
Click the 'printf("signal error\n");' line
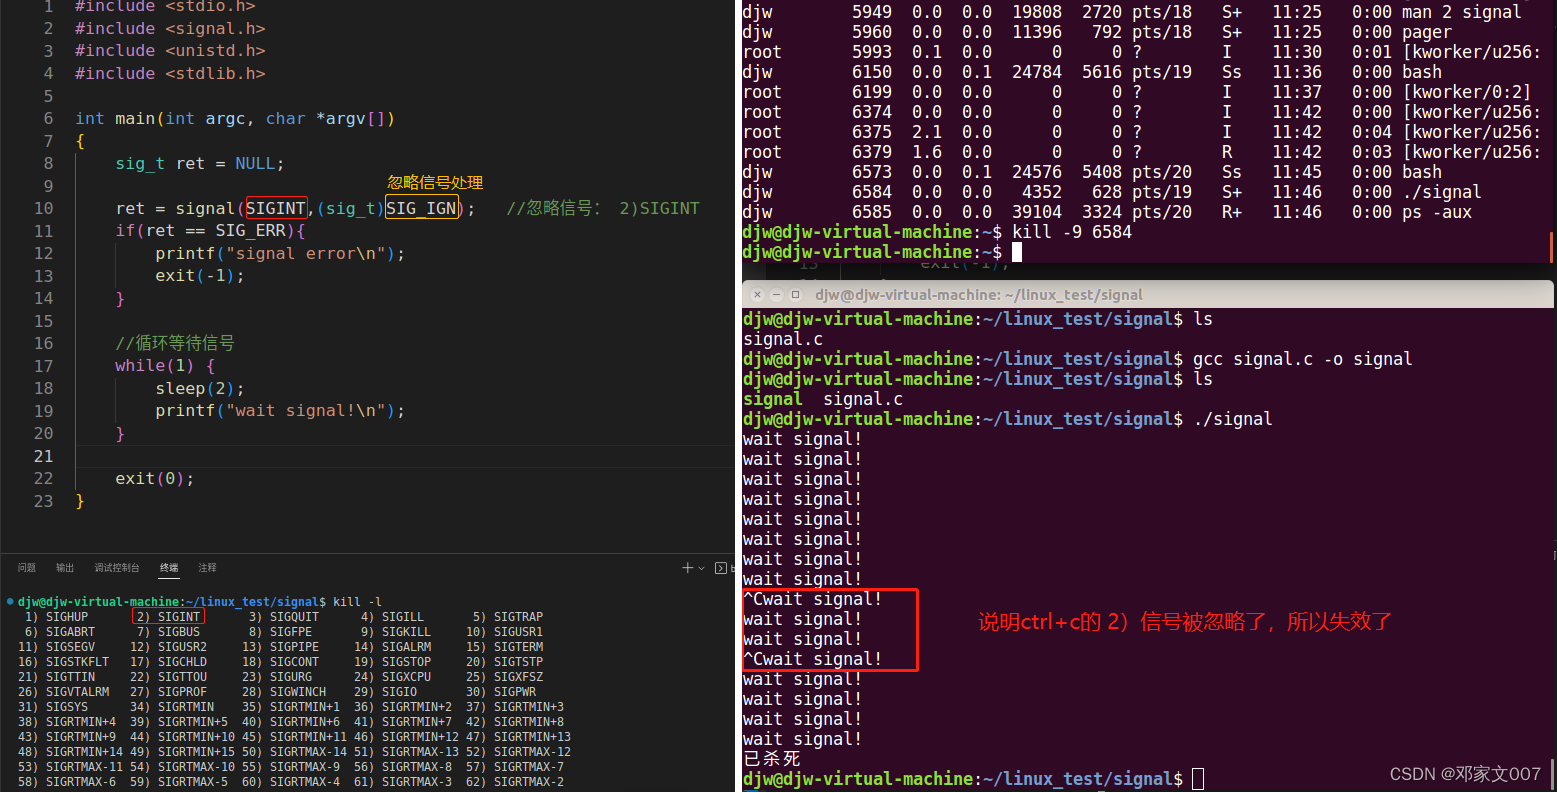click(280, 253)
